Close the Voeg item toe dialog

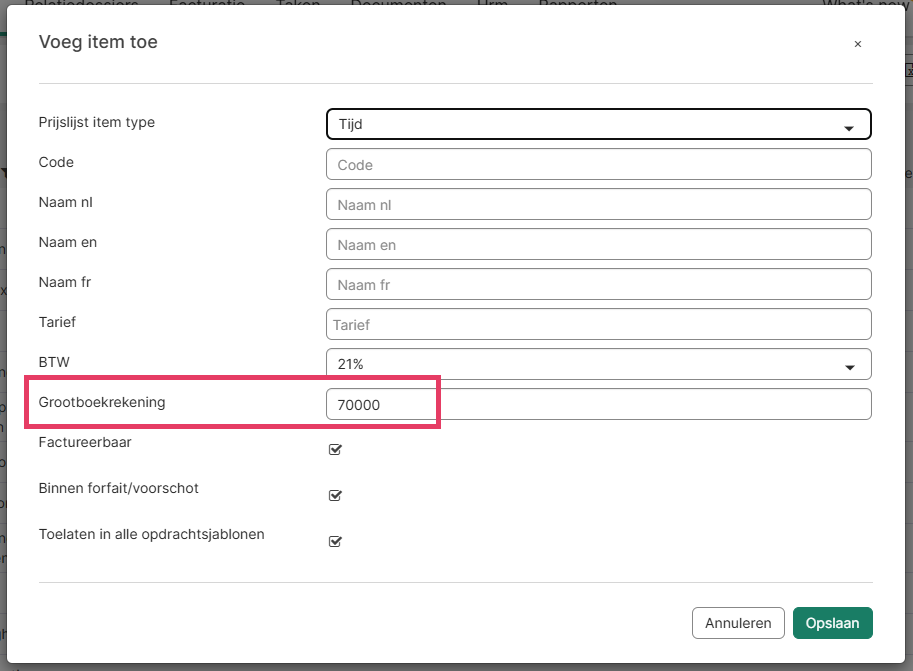(857, 44)
